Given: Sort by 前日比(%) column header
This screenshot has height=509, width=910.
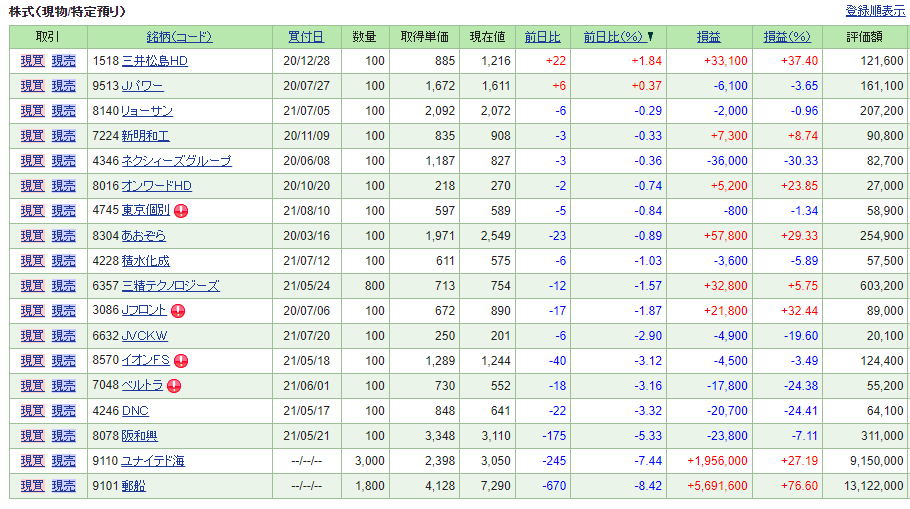Looking at the screenshot, I should click(x=614, y=37).
